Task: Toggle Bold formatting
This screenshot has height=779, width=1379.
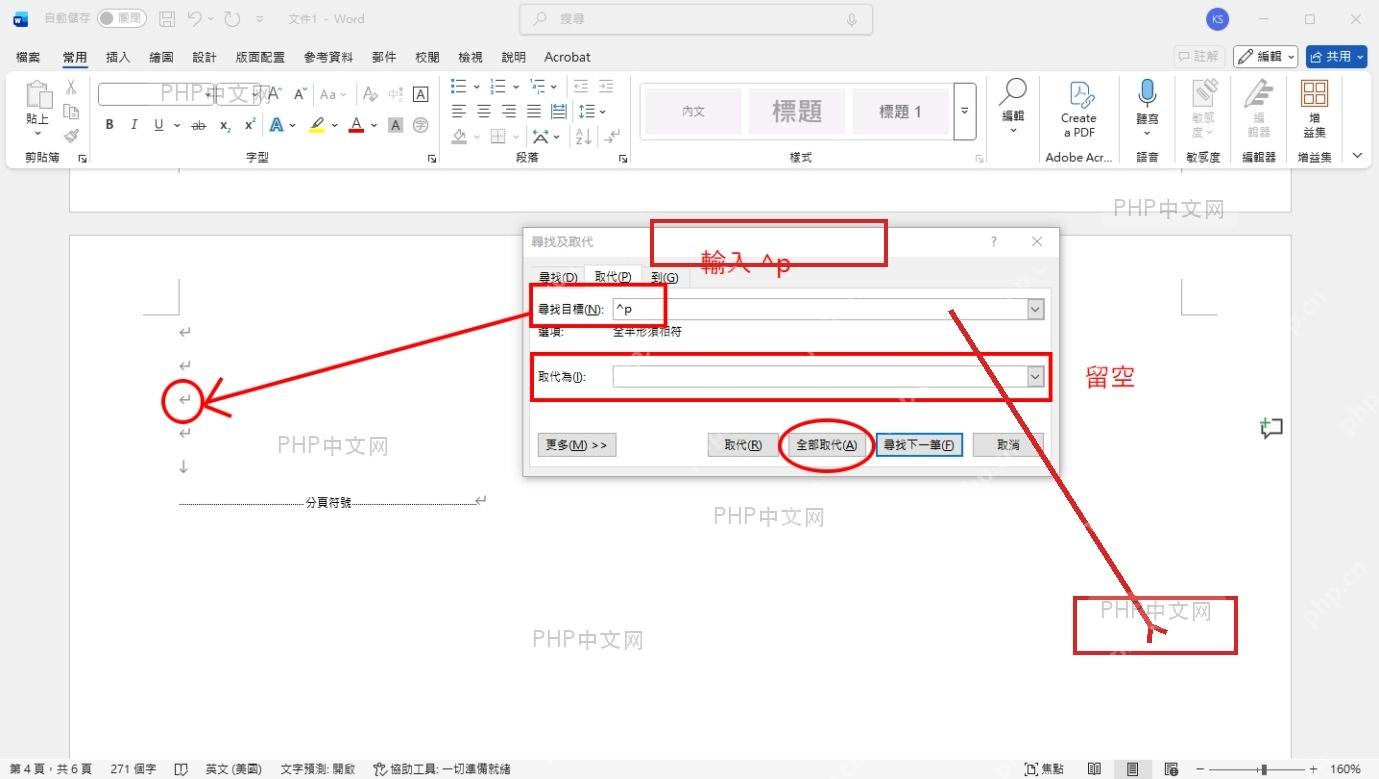Action: point(109,125)
